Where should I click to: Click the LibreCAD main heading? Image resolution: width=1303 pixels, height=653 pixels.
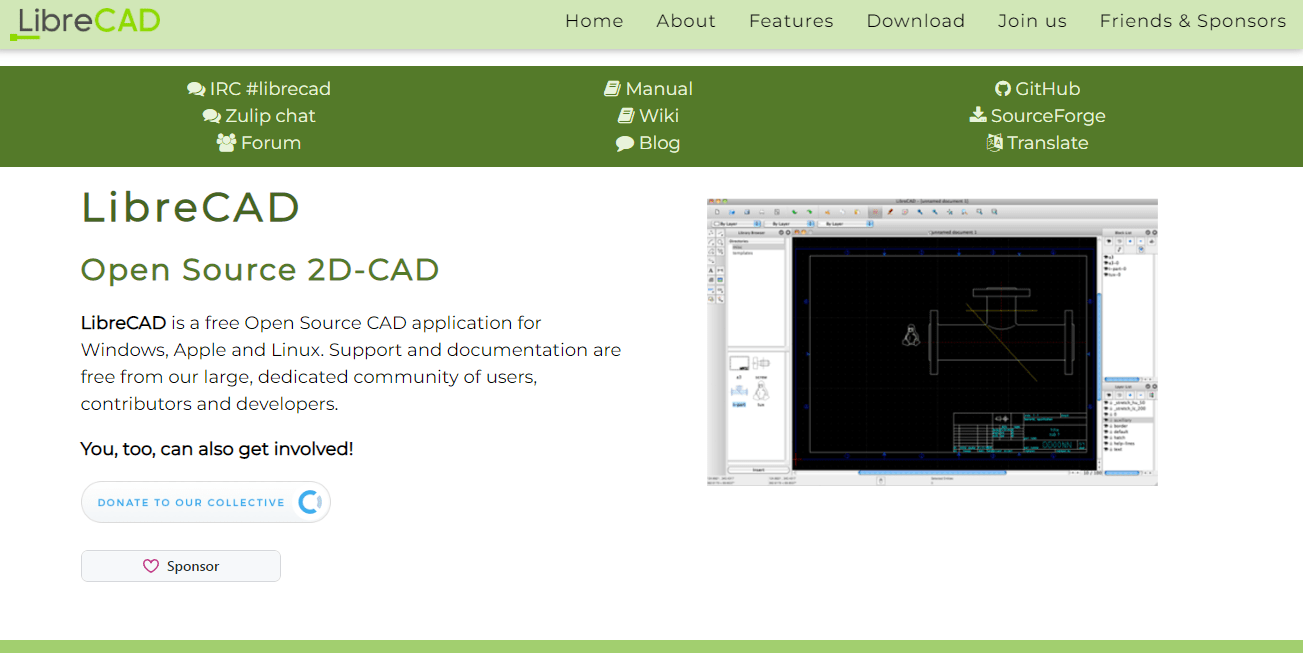(x=191, y=207)
